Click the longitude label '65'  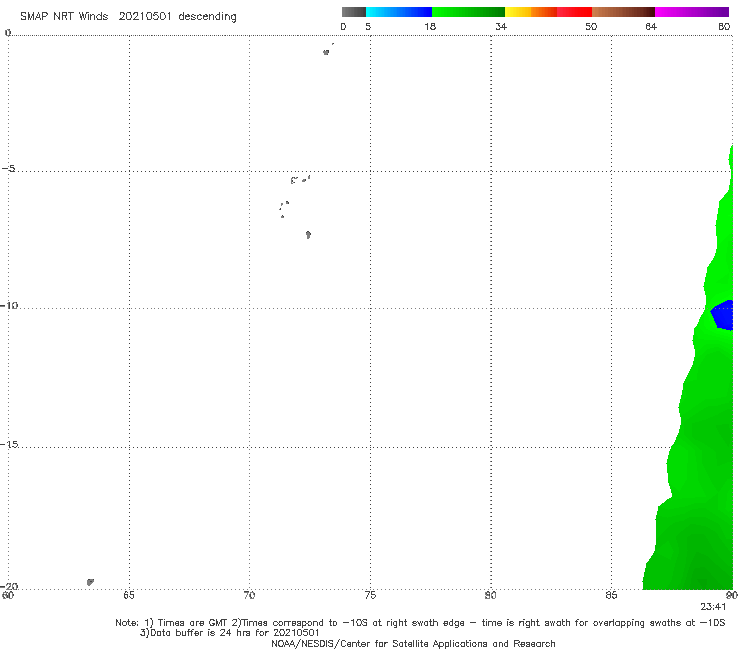tap(129, 595)
